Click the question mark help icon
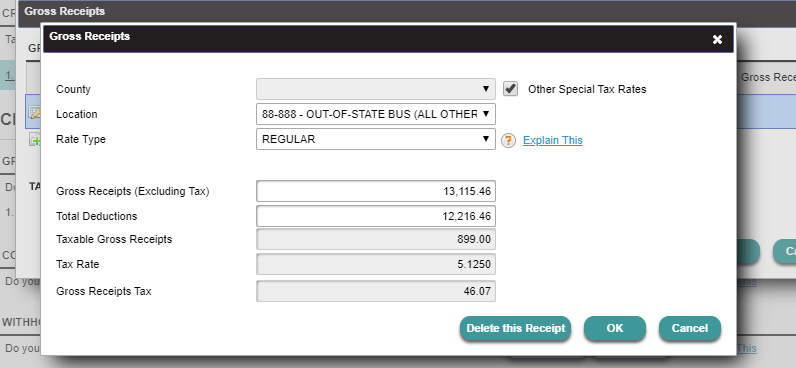 tap(508, 141)
